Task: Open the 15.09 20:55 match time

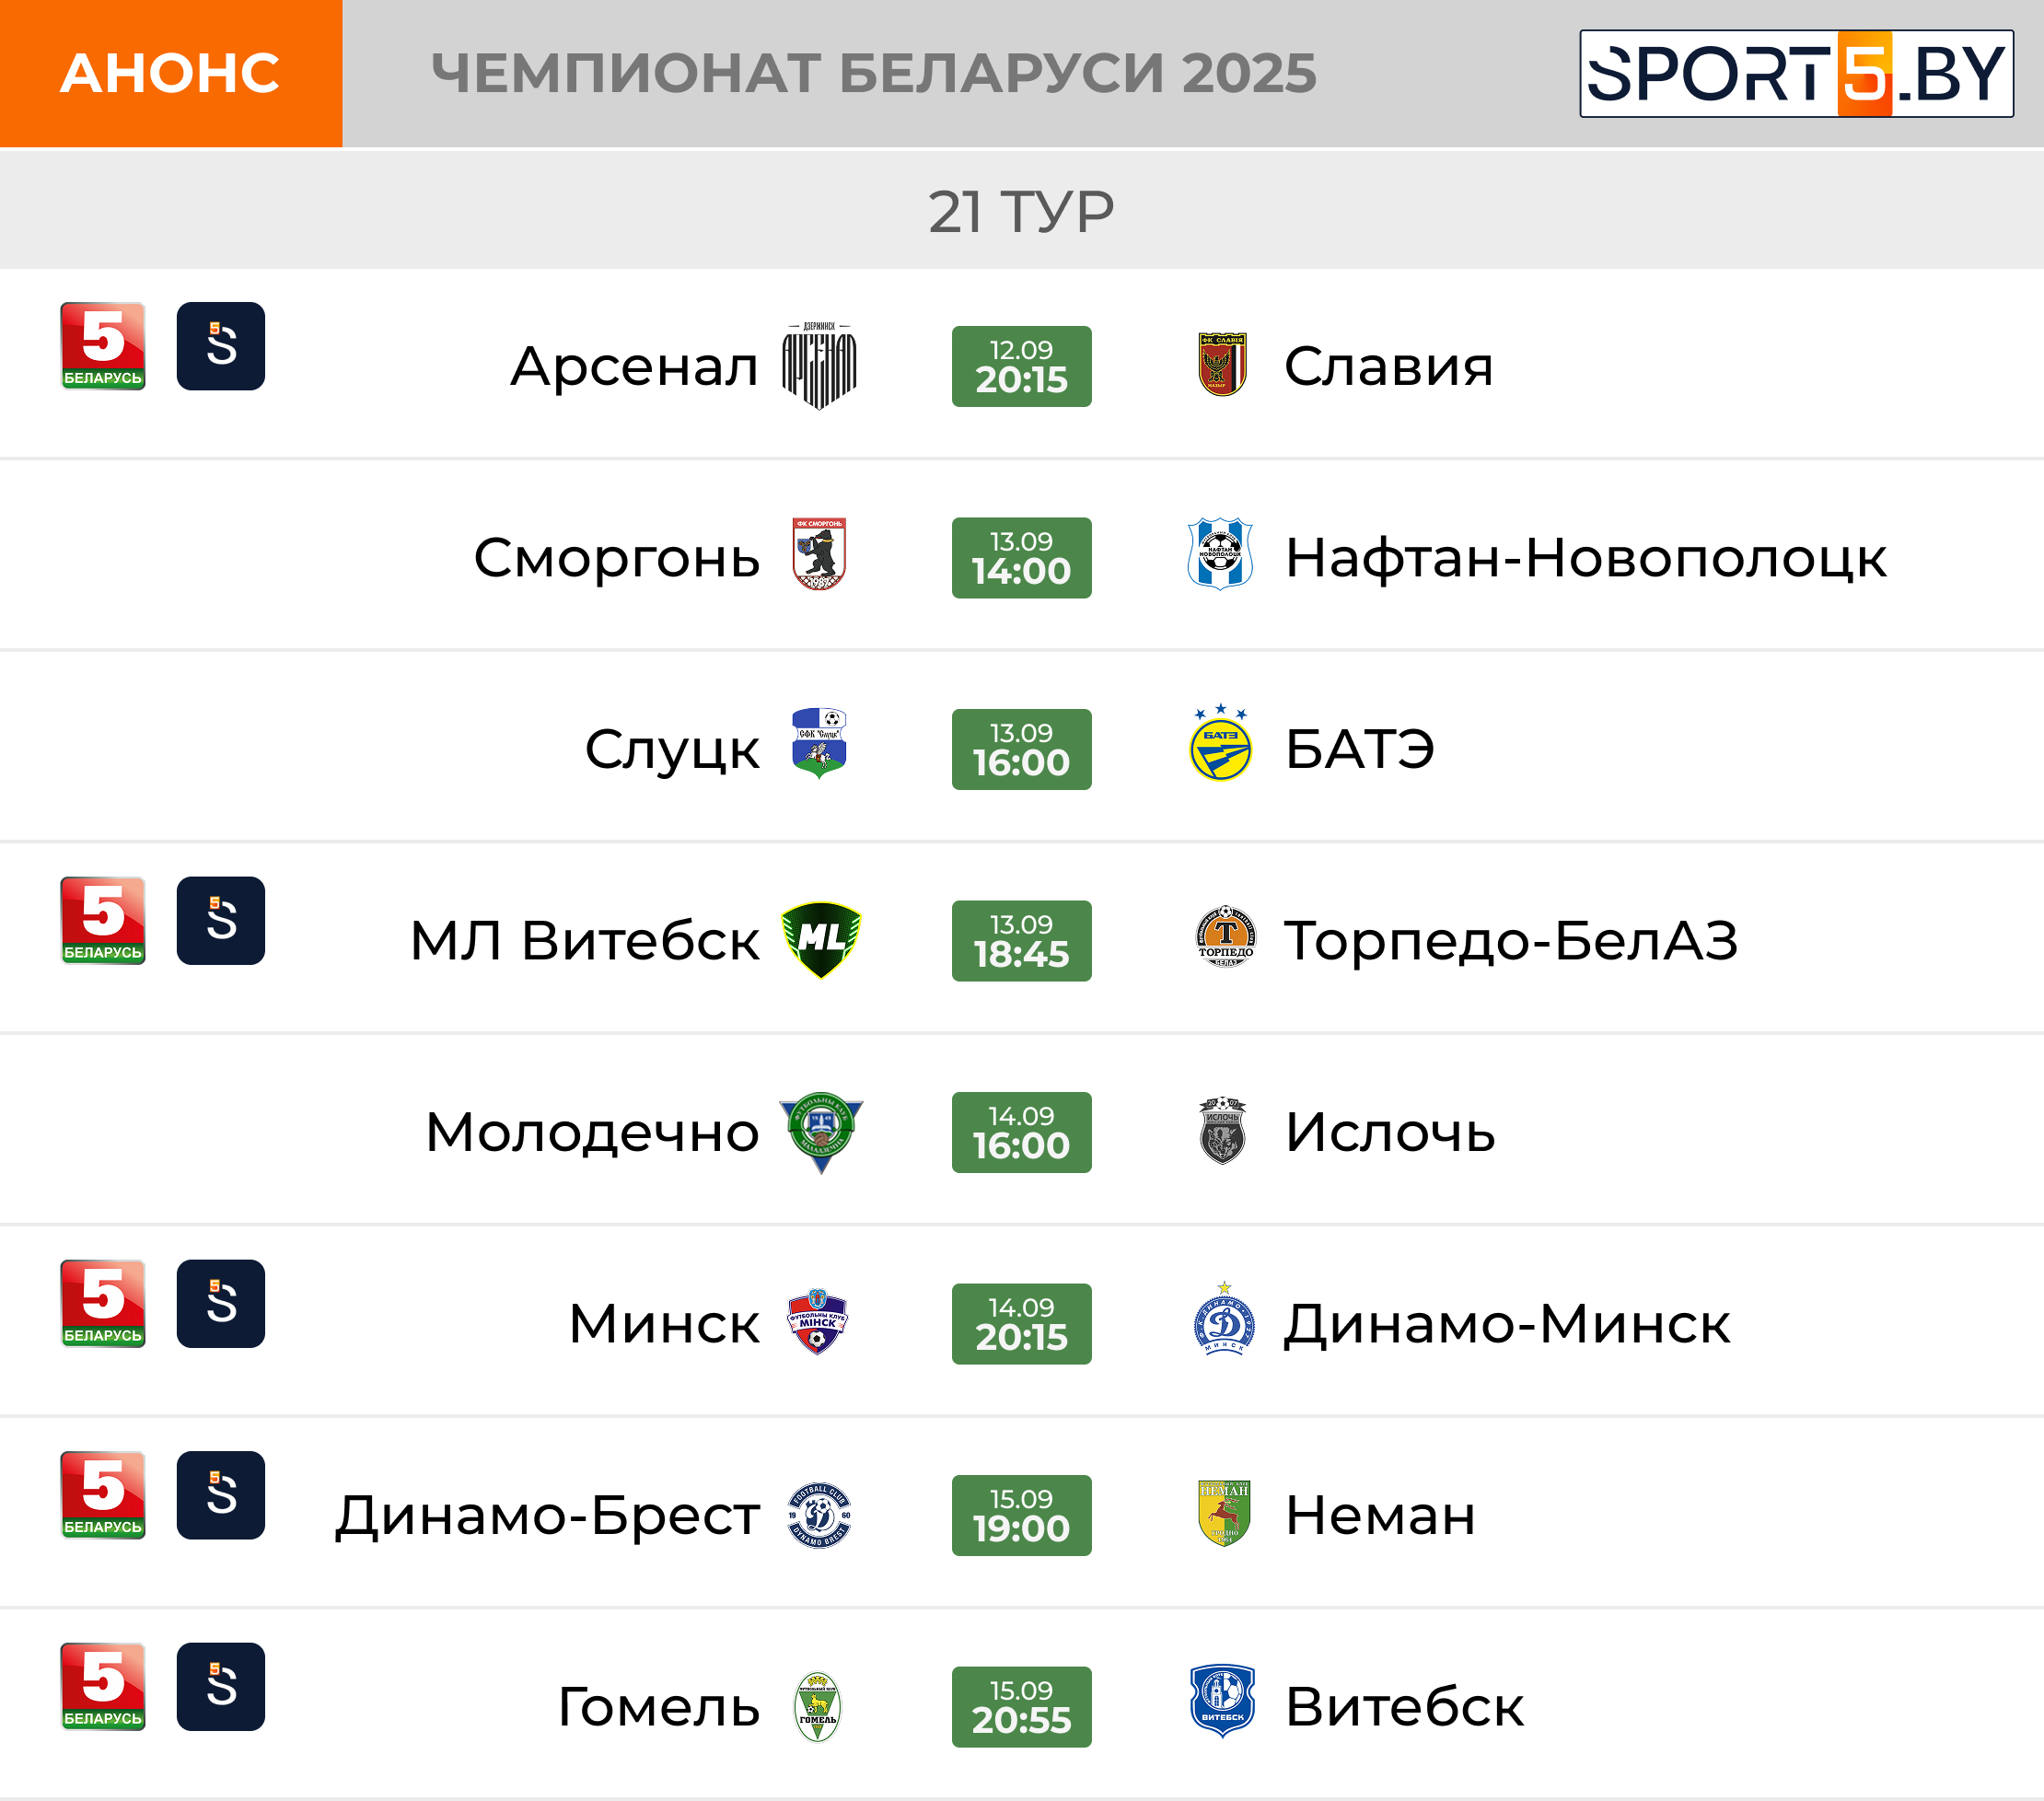Action: click(x=1021, y=1707)
